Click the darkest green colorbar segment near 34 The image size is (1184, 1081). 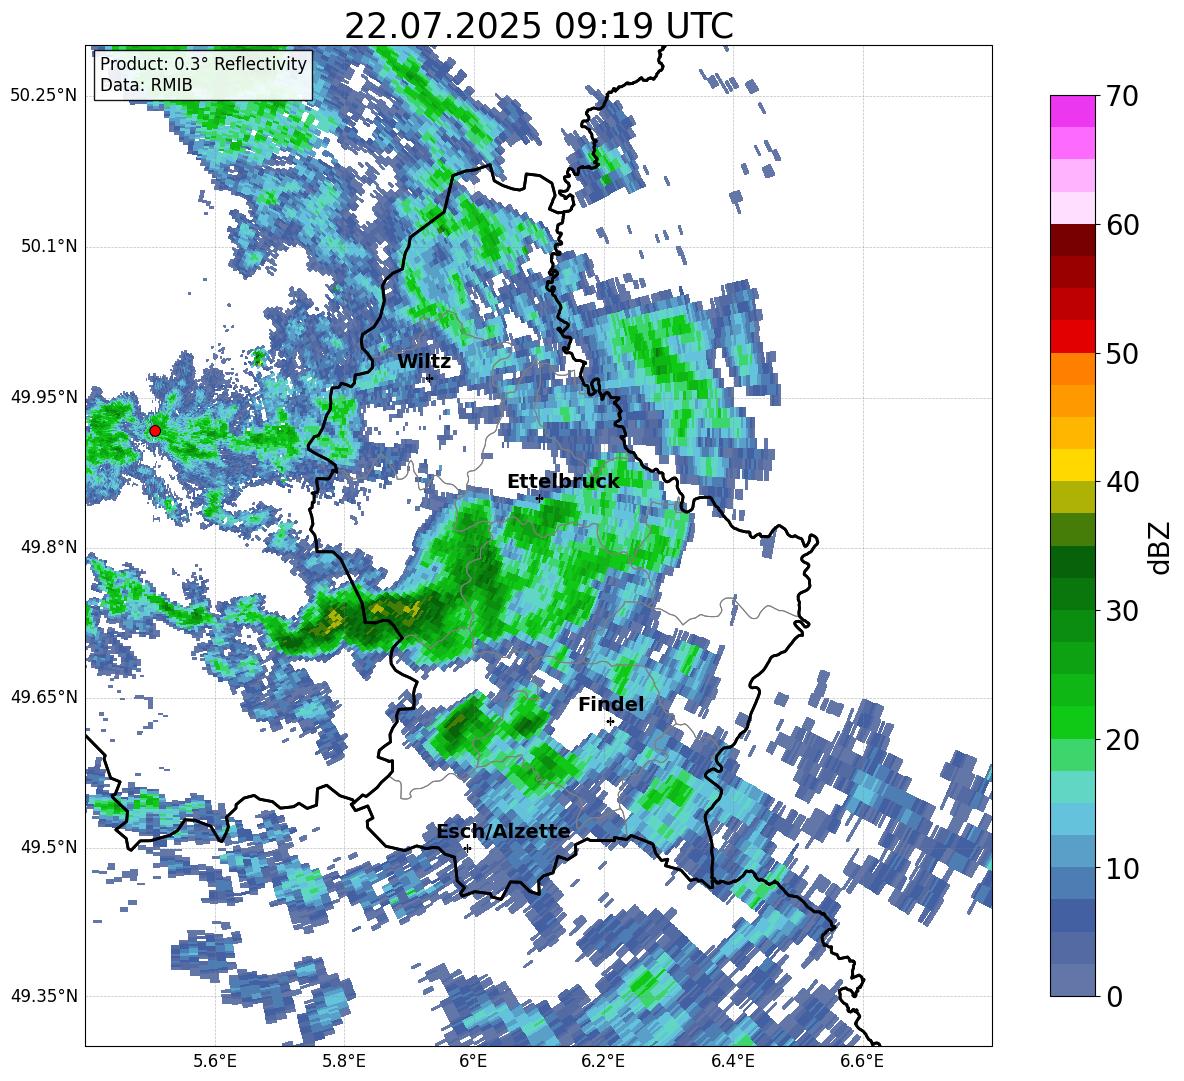pos(1072,562)
